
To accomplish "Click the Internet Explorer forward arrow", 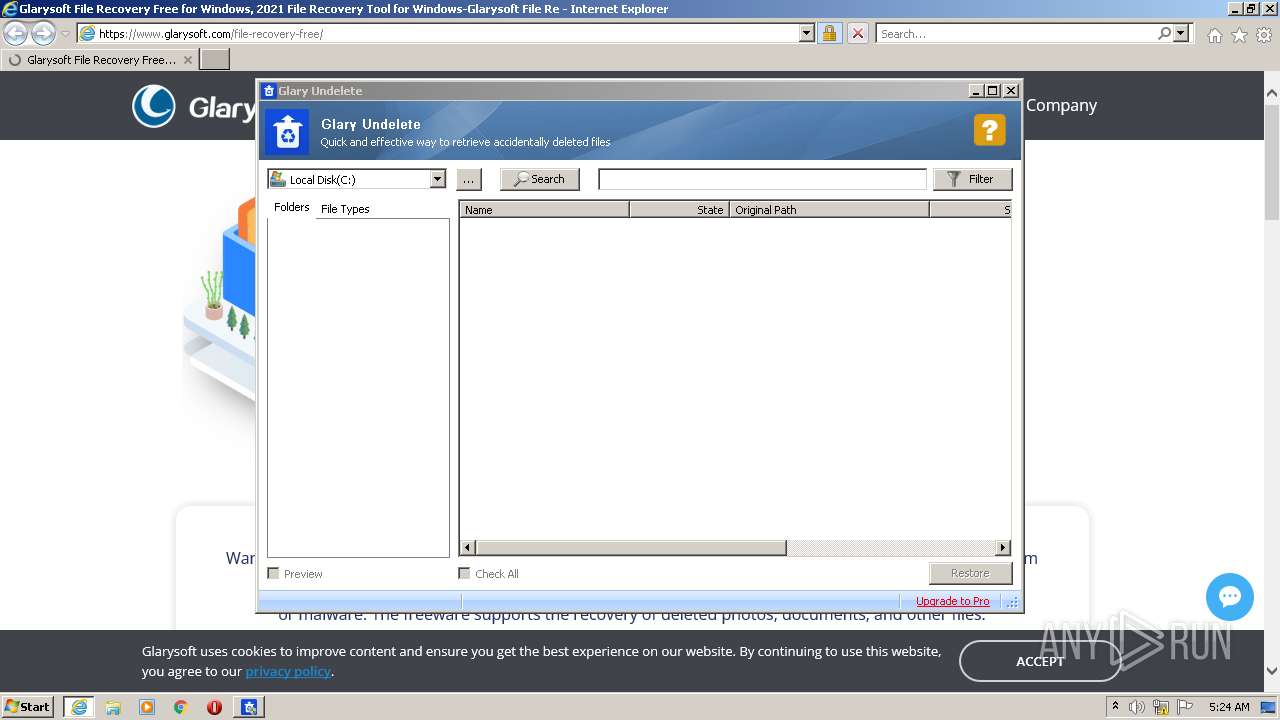I will click(x=43, y=33).
